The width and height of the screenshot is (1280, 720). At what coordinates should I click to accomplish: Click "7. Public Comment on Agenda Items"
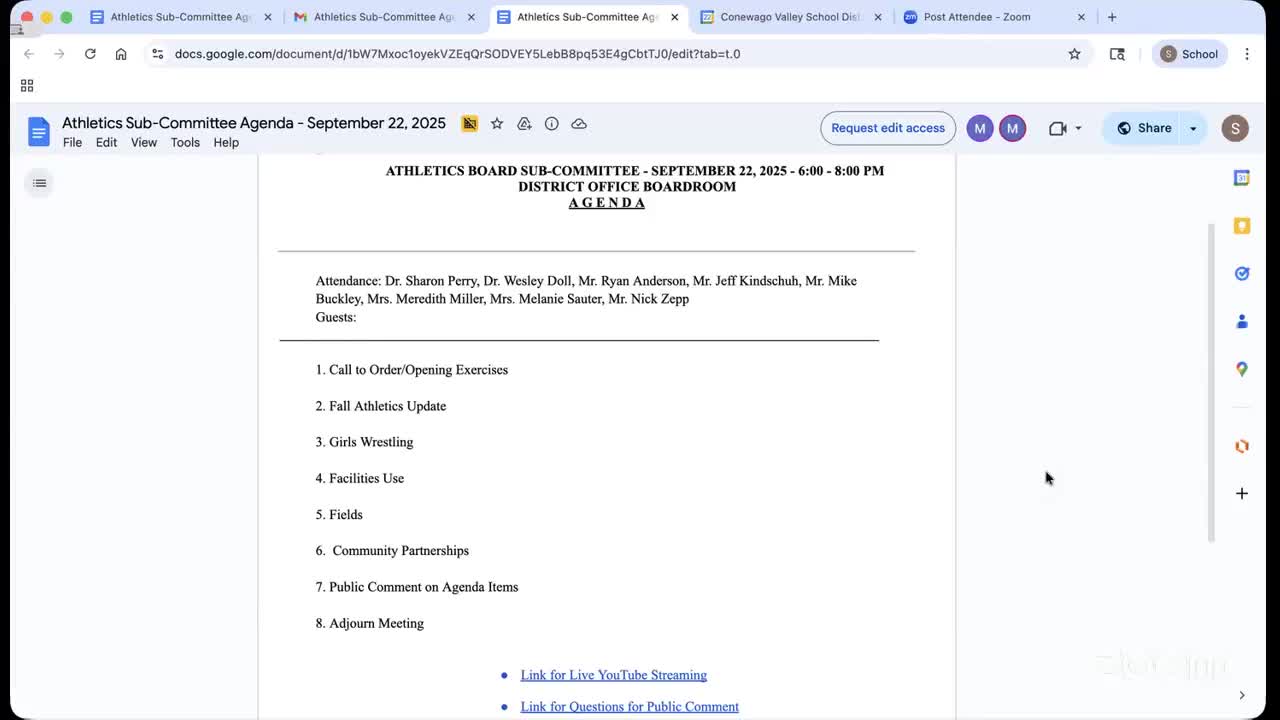point(417,587)
